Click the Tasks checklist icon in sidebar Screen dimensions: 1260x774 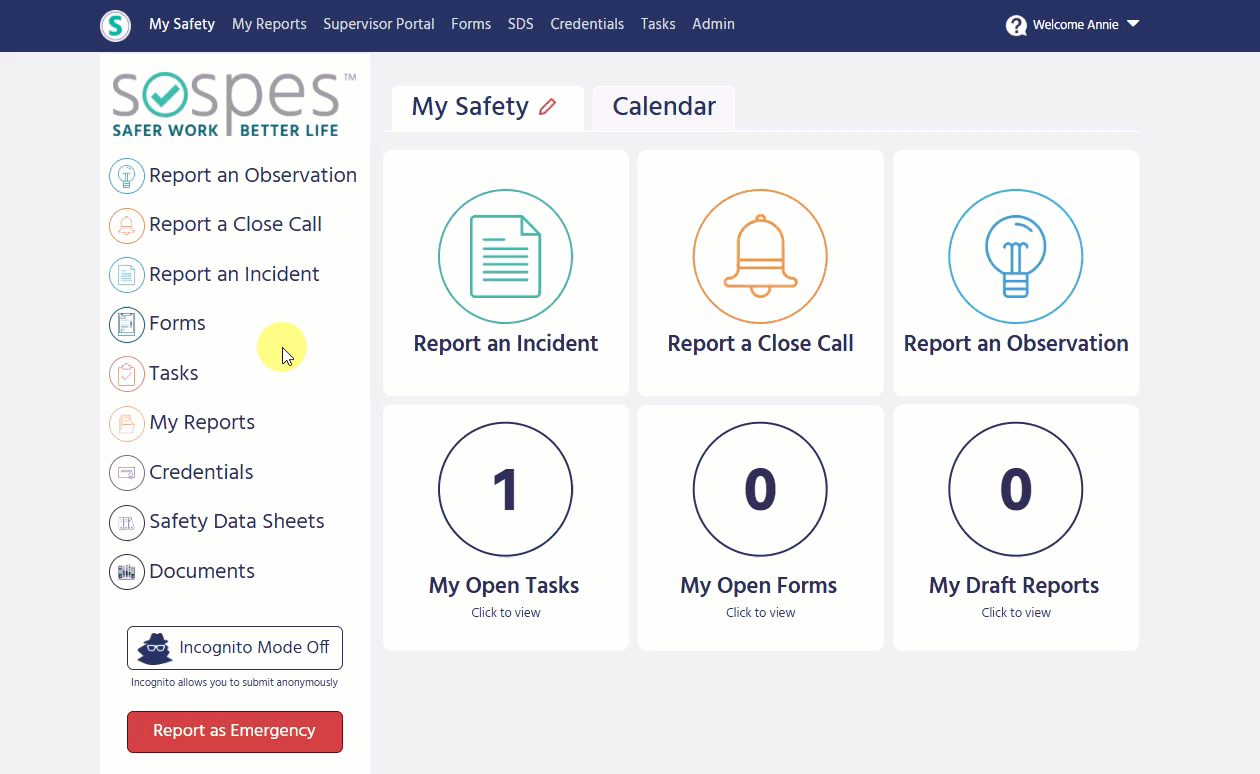[127, 374]
